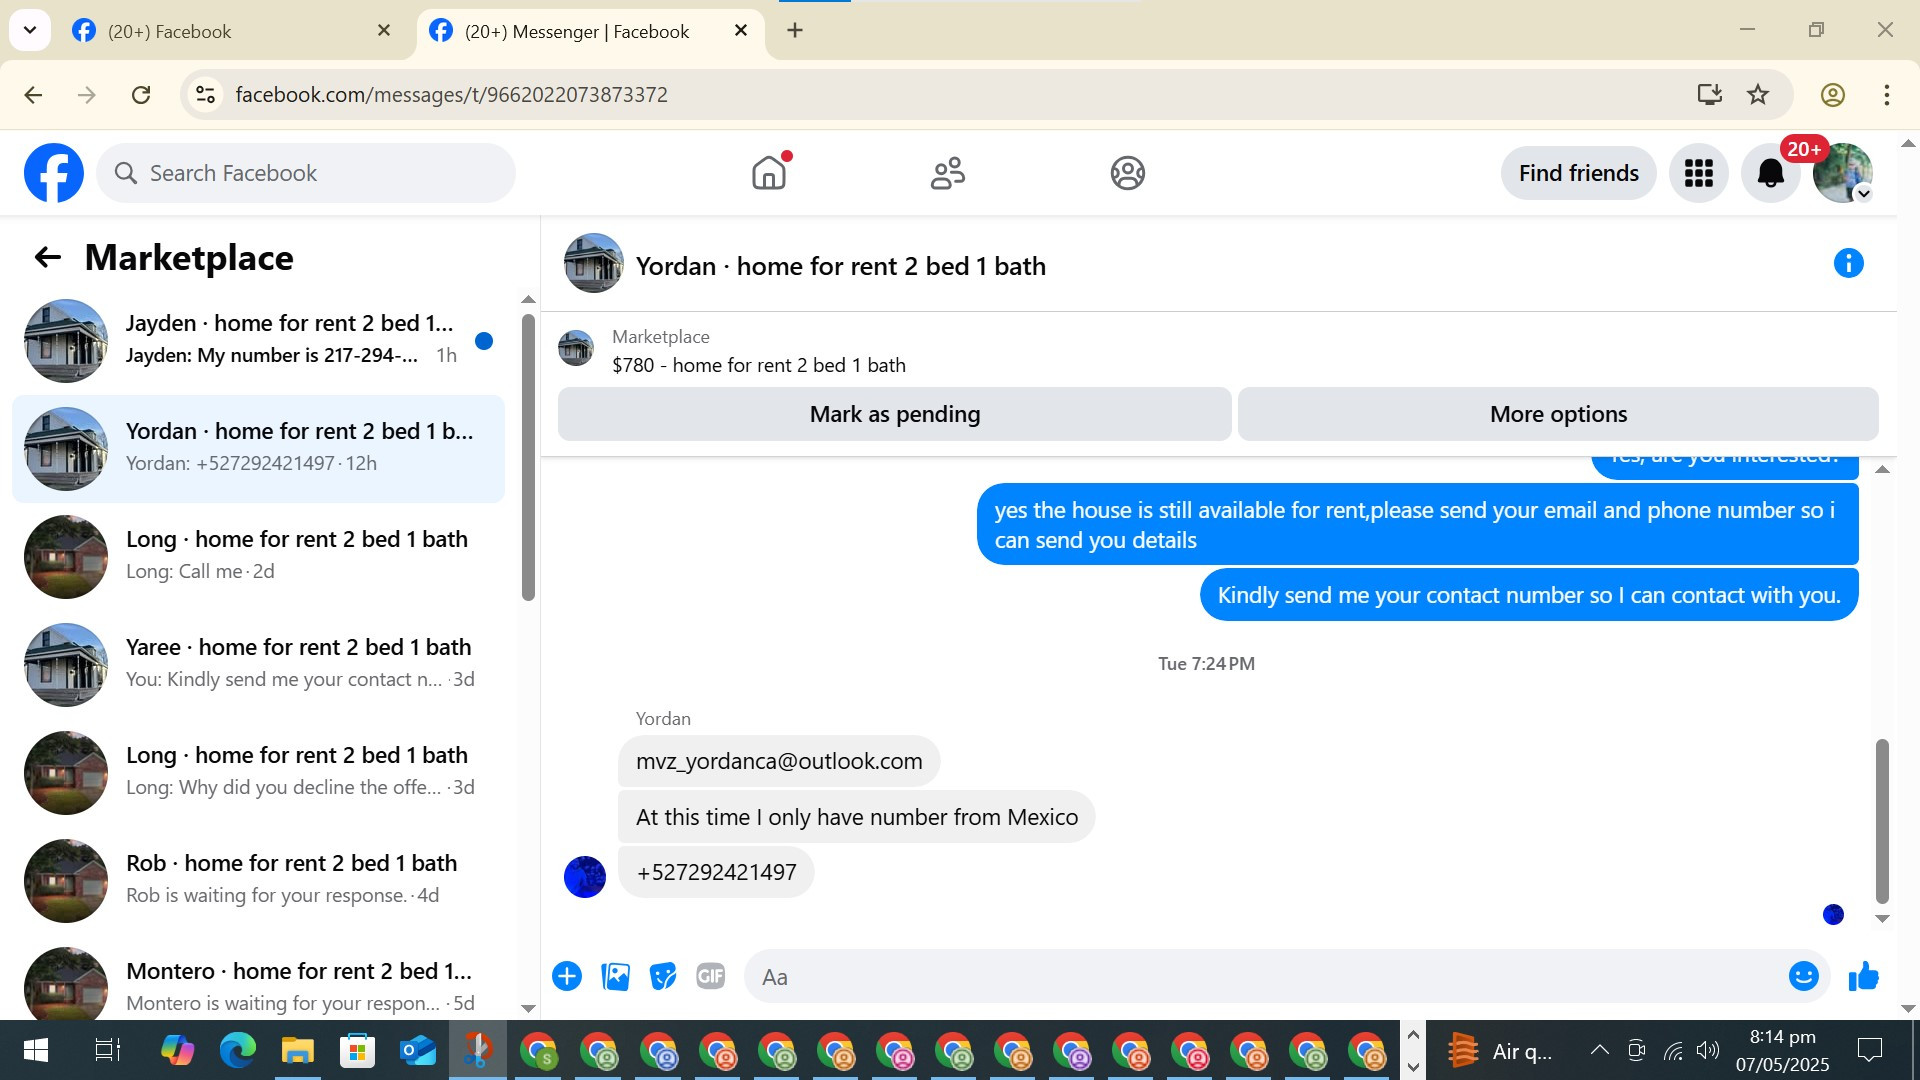Send a thumbs-up like
The image size is (1920, 1080).
(1863, 976)
